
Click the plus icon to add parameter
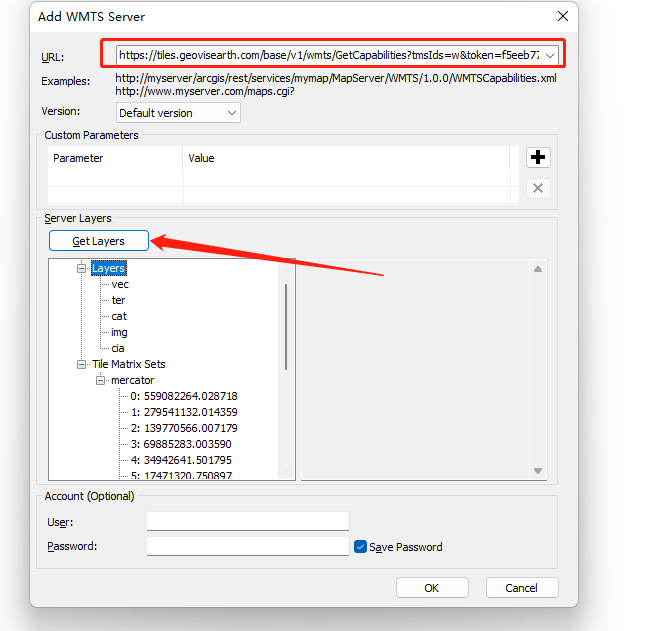tap(538, 157)
